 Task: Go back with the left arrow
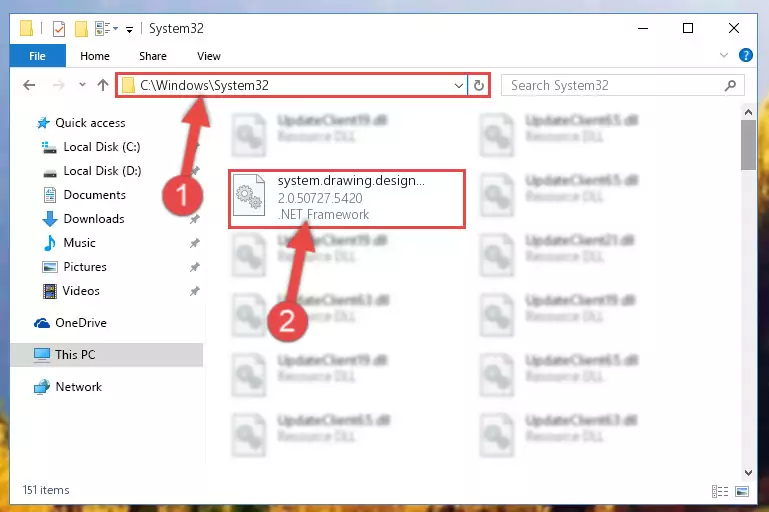pos(29,85)
